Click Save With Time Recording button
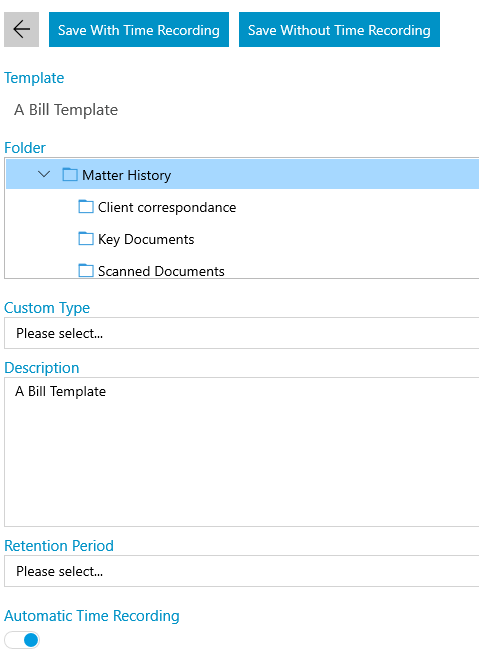 [139, 30]
